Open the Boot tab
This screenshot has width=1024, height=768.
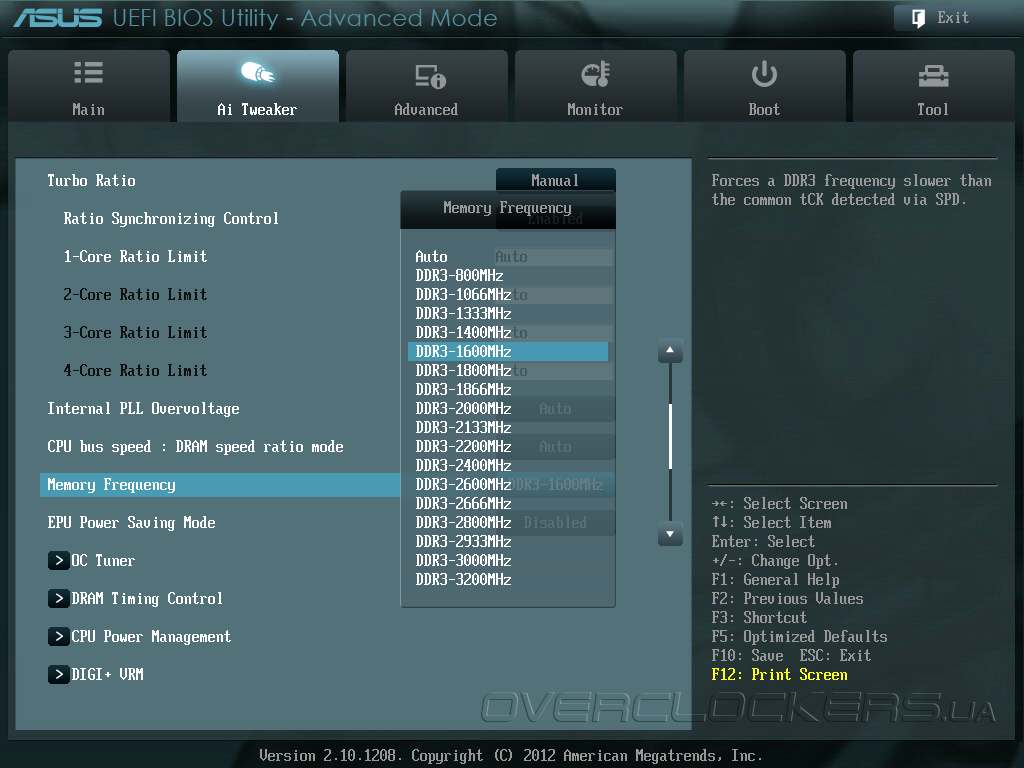(x=764, y=86)
